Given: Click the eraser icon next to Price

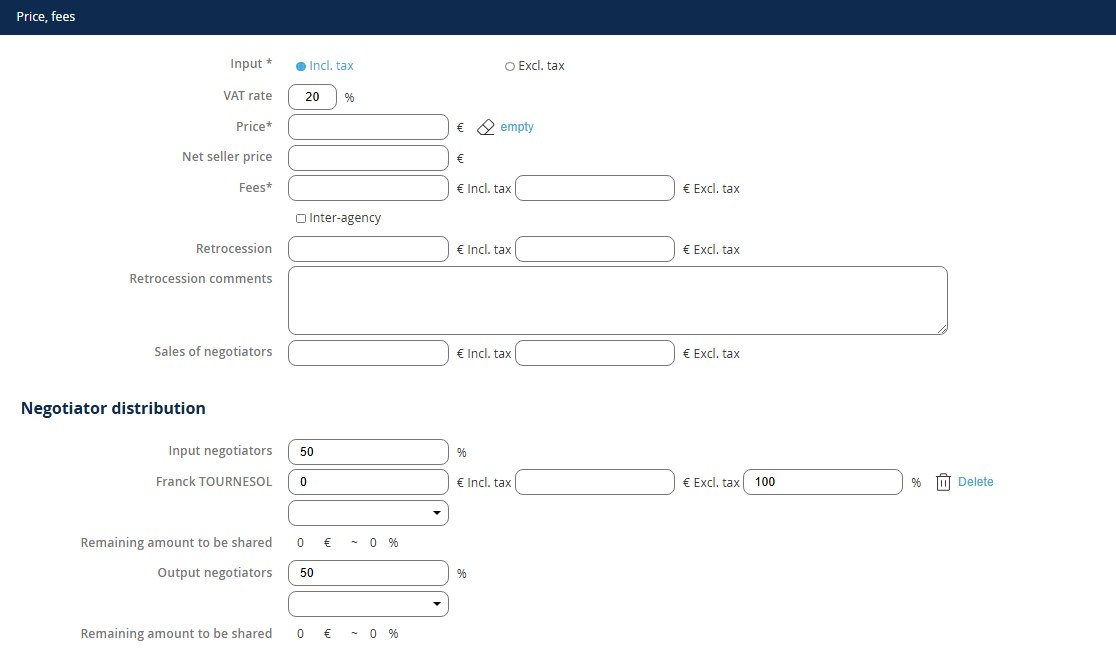Looking at the screenshot, I should 486,127.
